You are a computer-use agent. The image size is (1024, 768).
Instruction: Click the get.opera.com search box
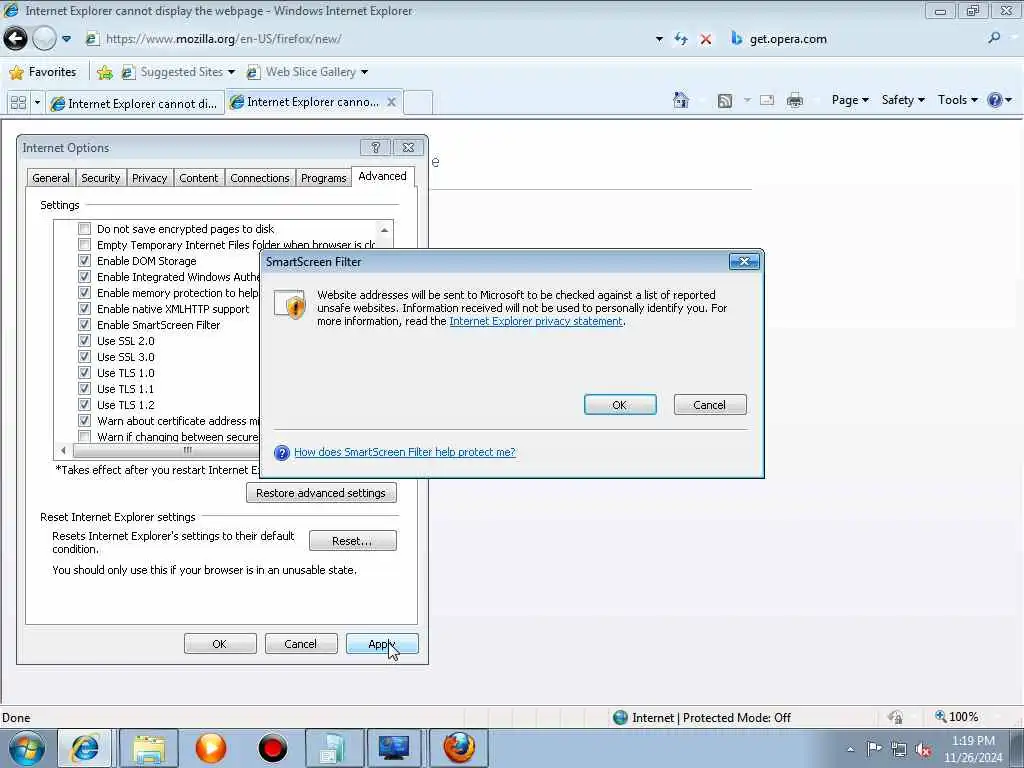tap(856, 39)
